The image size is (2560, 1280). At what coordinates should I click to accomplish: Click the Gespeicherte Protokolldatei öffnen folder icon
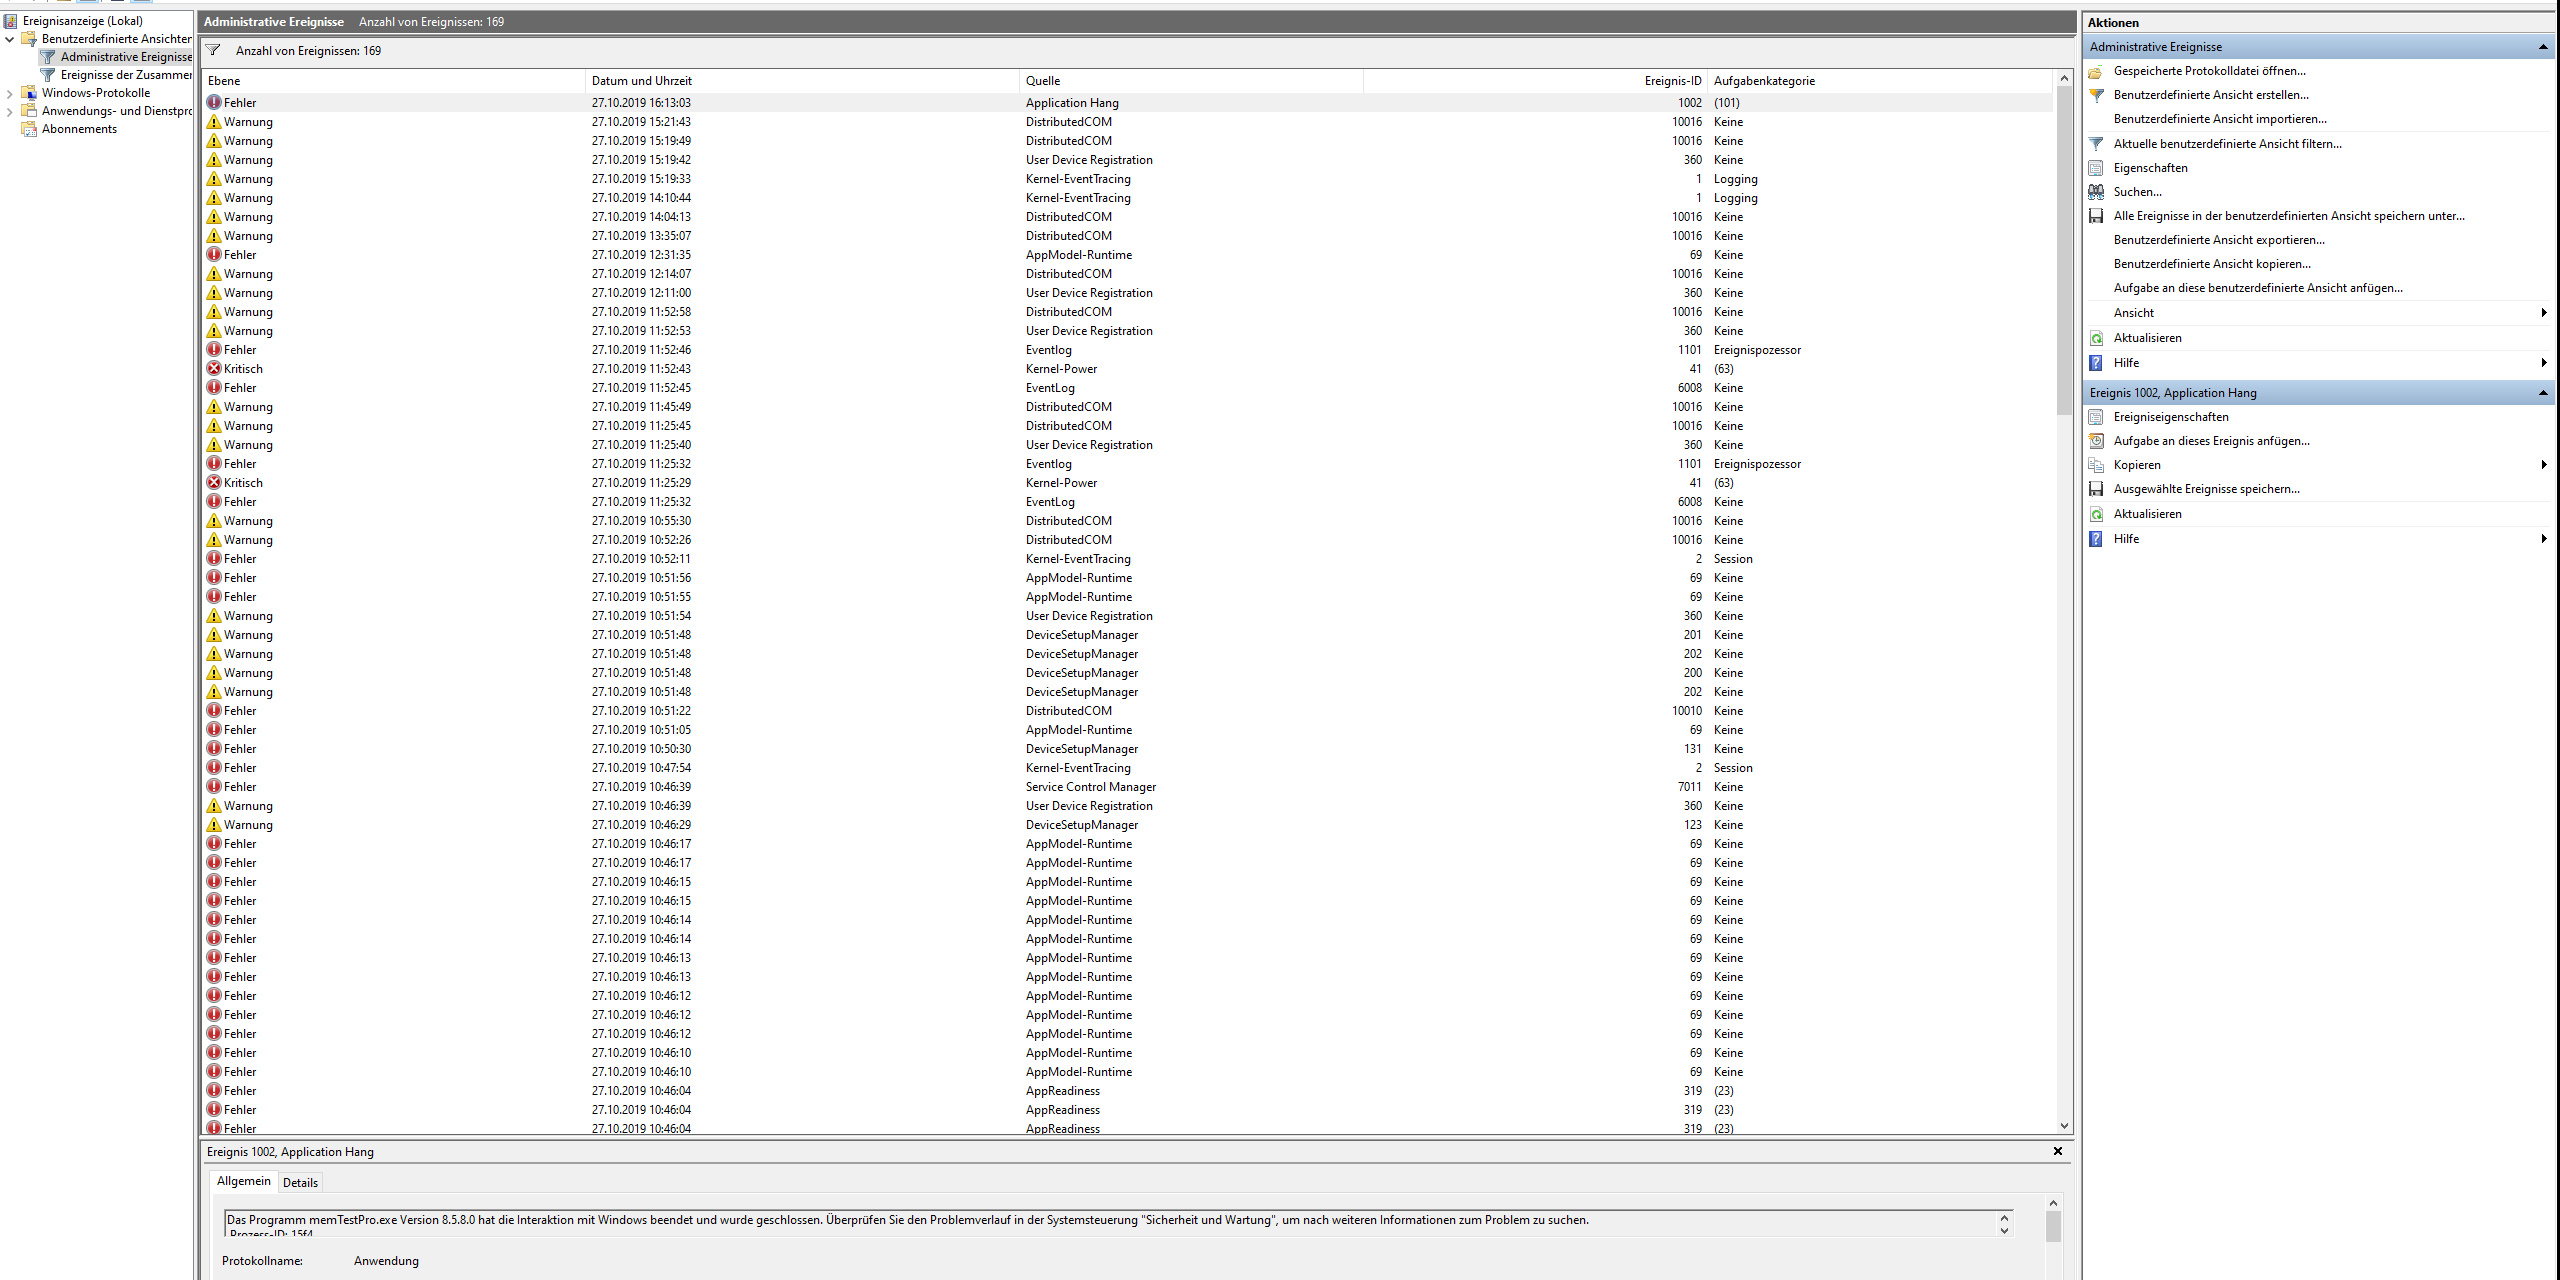[x=2096, y=71]
